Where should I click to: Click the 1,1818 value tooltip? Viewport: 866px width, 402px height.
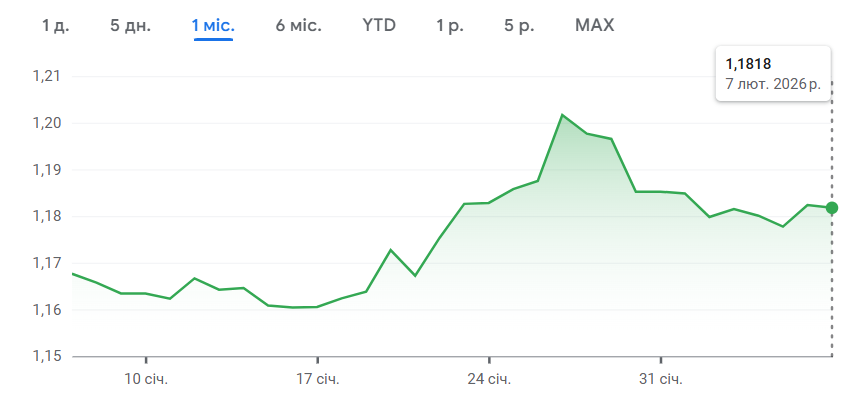[x=749, y=64]
